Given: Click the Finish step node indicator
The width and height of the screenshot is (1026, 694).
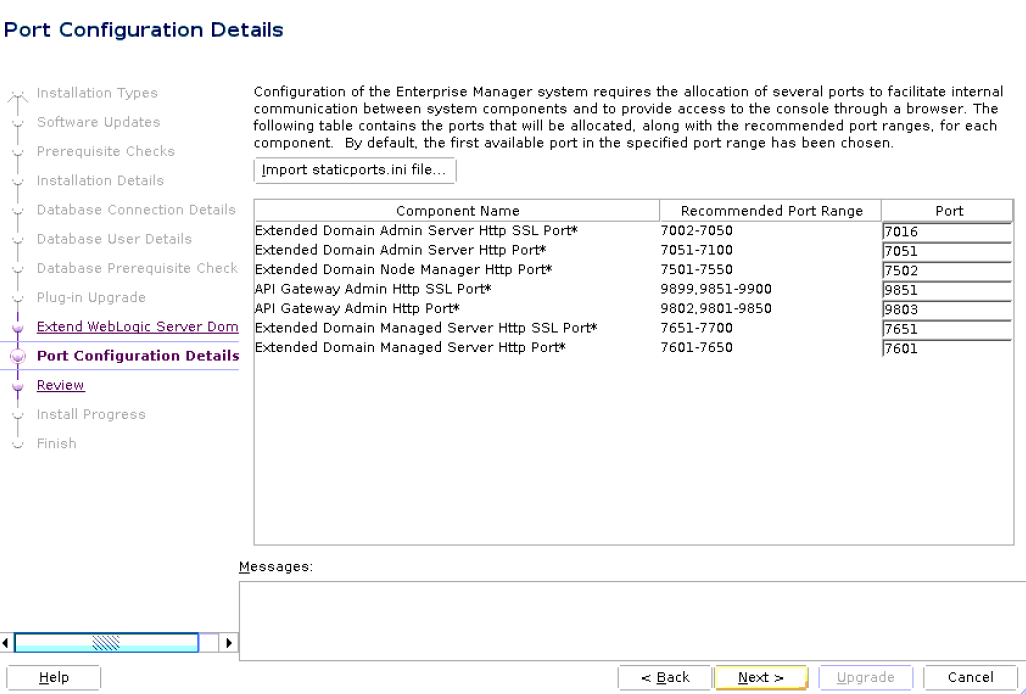Looking at the screenshot, I should (20, 443).
